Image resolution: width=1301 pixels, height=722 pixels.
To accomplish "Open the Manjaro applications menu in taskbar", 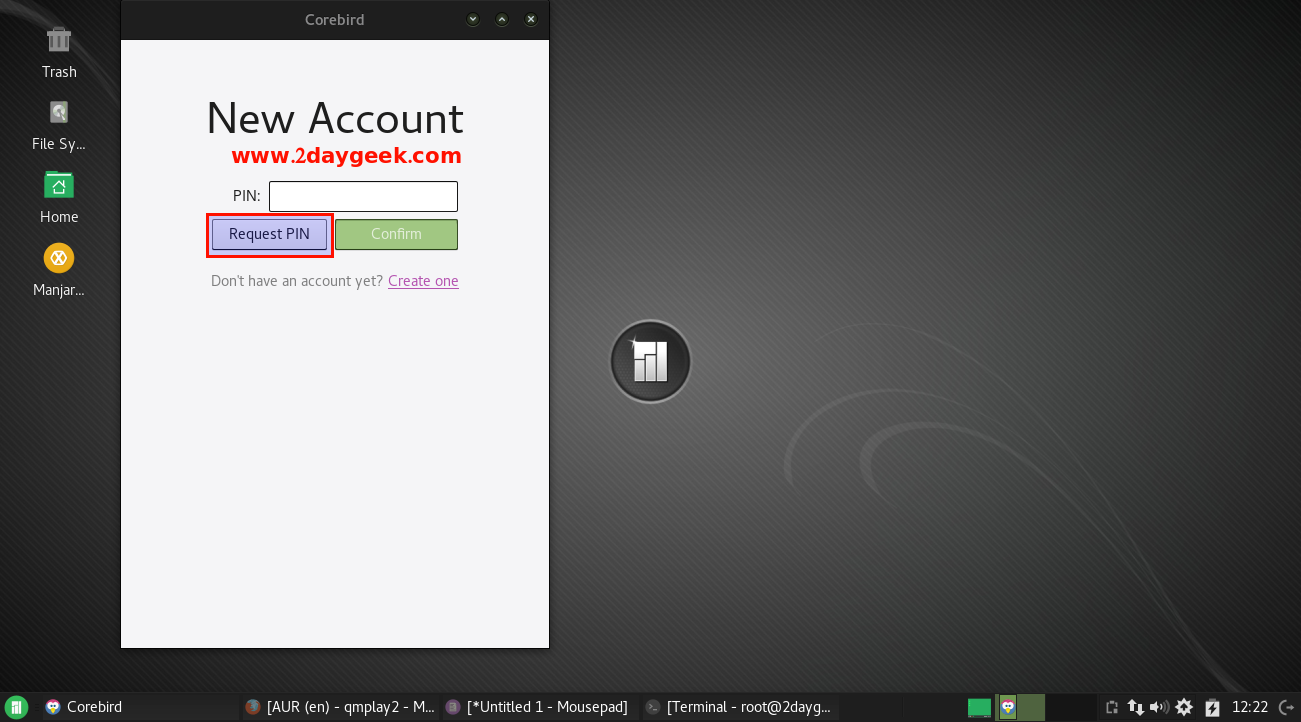I will point(17,707).
